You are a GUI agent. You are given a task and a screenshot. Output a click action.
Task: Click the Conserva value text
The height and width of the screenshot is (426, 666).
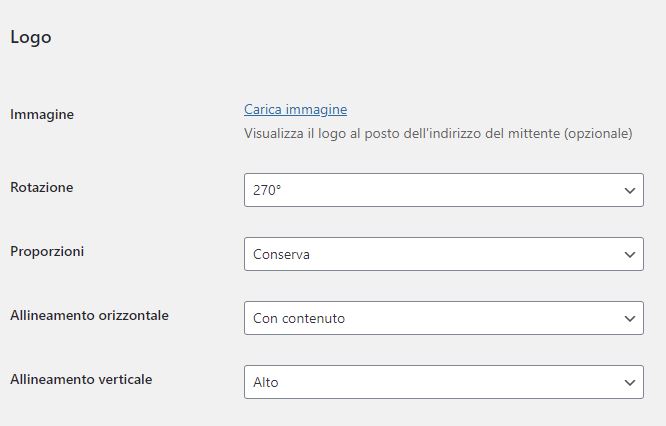coord(281,254)
